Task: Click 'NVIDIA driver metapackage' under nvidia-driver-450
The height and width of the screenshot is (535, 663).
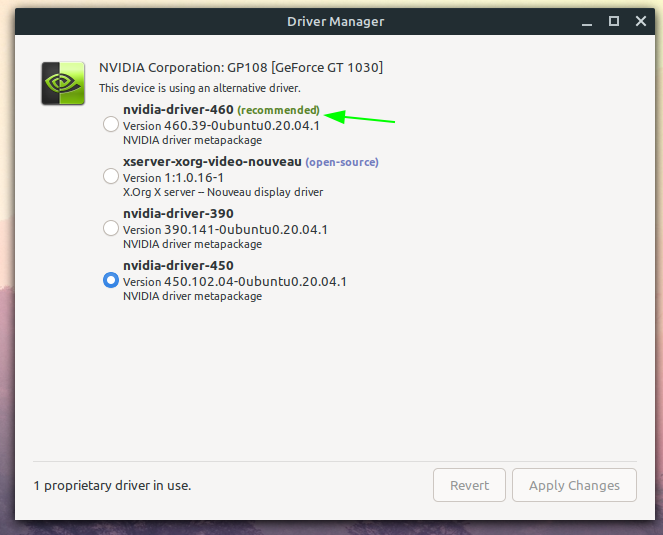Action: tap(192, 296)
